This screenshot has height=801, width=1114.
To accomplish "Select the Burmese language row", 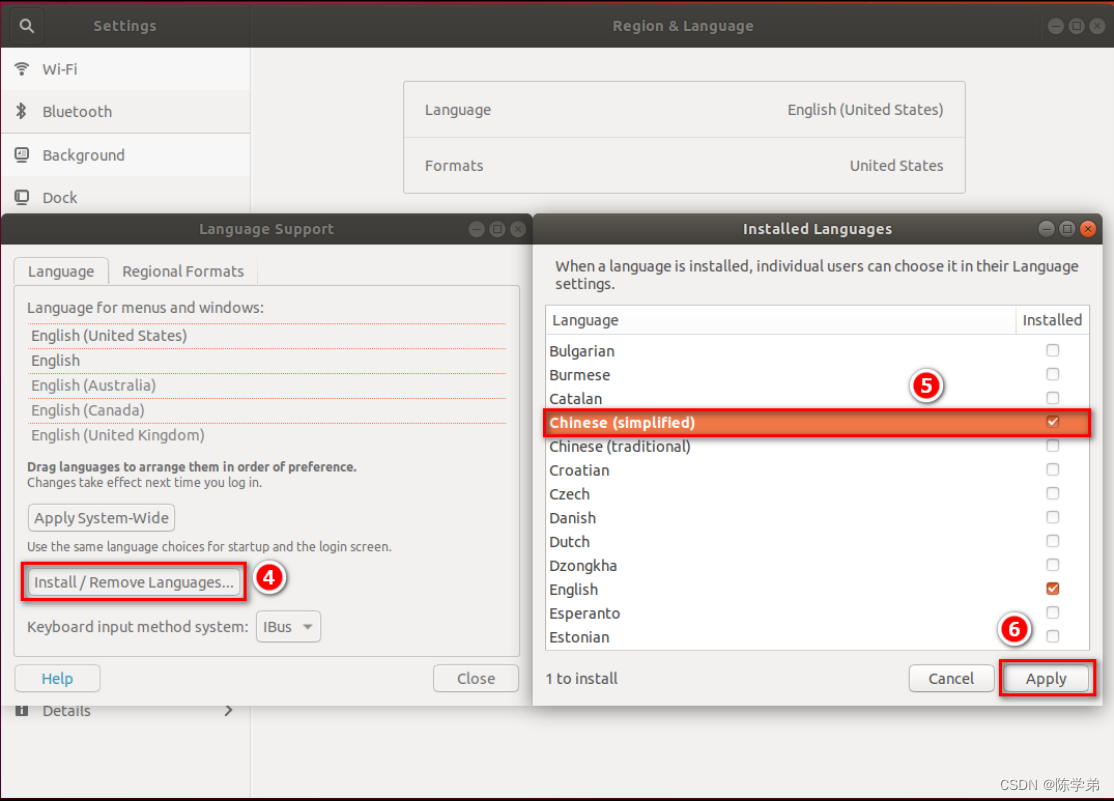I will (x=817, y=375).
